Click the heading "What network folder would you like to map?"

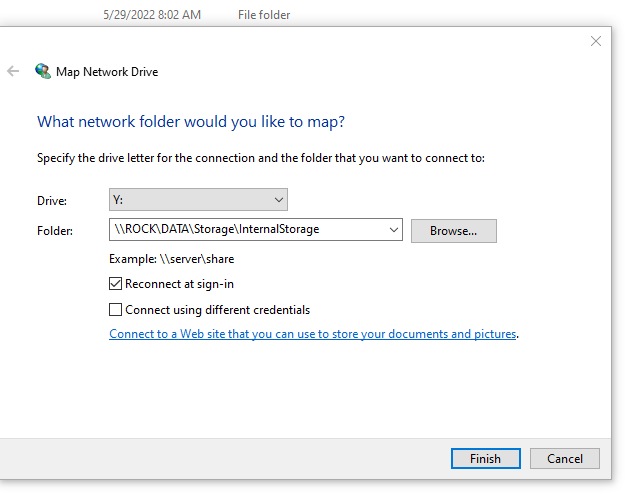(x=190, y=122)
